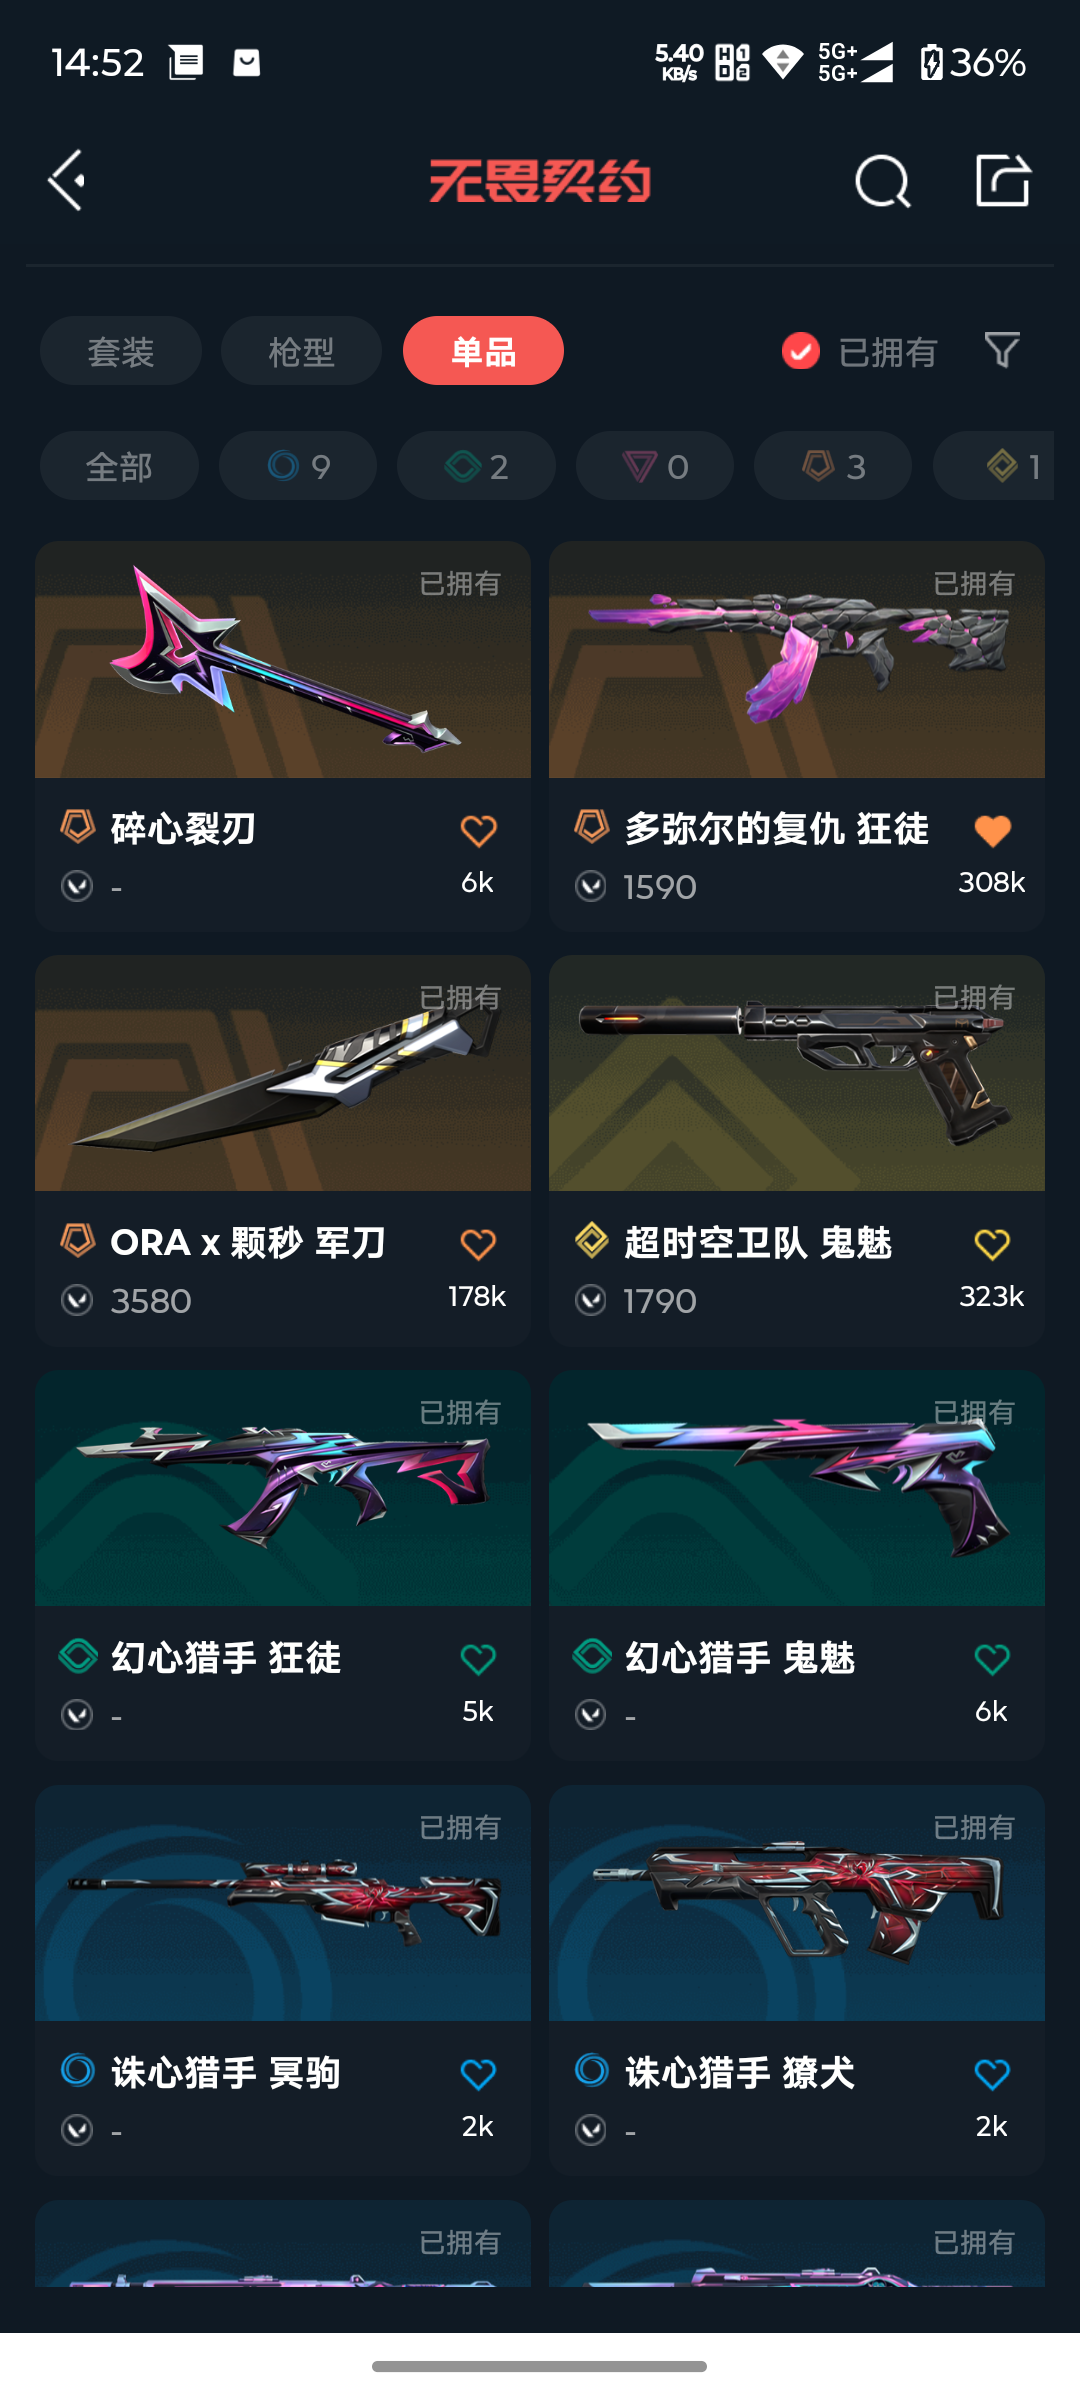Viewport: 1080px width, 2400px height.
Task: Open the 诛心猎手 冥驹 sniper thumbnail
Action: click(283, 1903)
